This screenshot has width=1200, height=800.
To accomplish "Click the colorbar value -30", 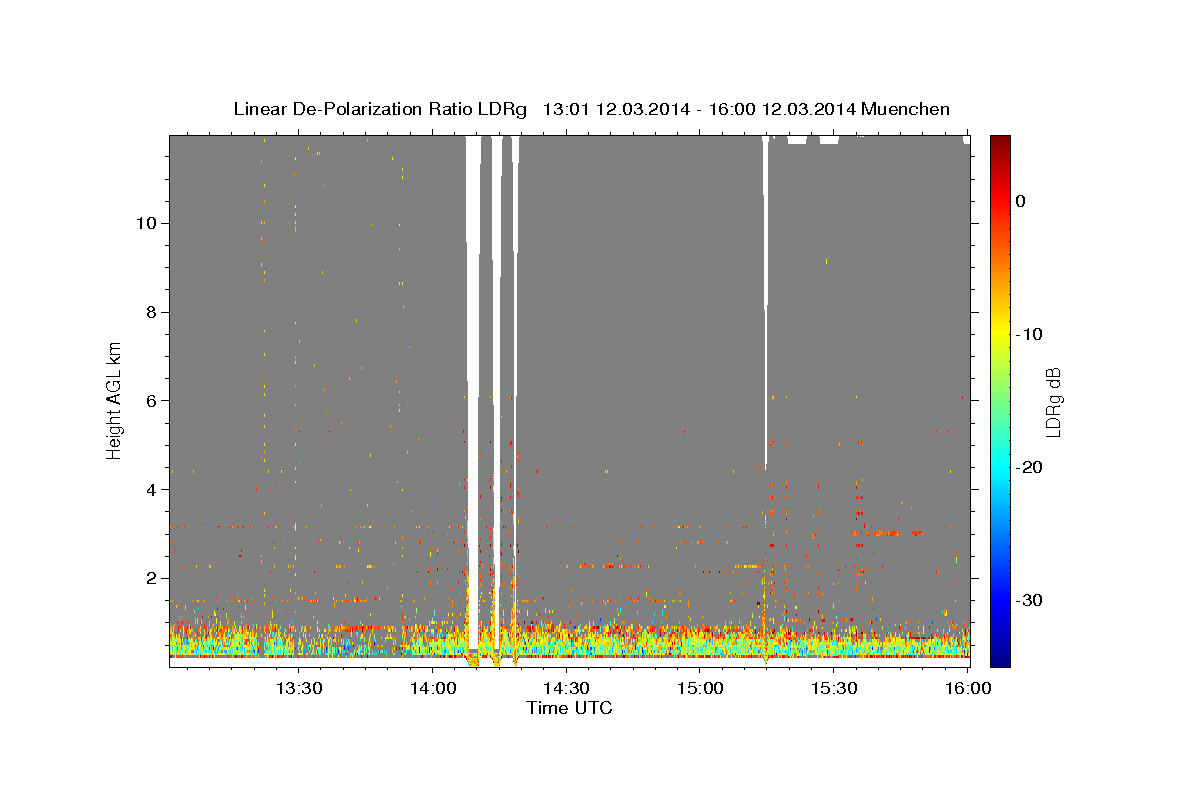I will pyautogui.click(x=1030, y=600).
